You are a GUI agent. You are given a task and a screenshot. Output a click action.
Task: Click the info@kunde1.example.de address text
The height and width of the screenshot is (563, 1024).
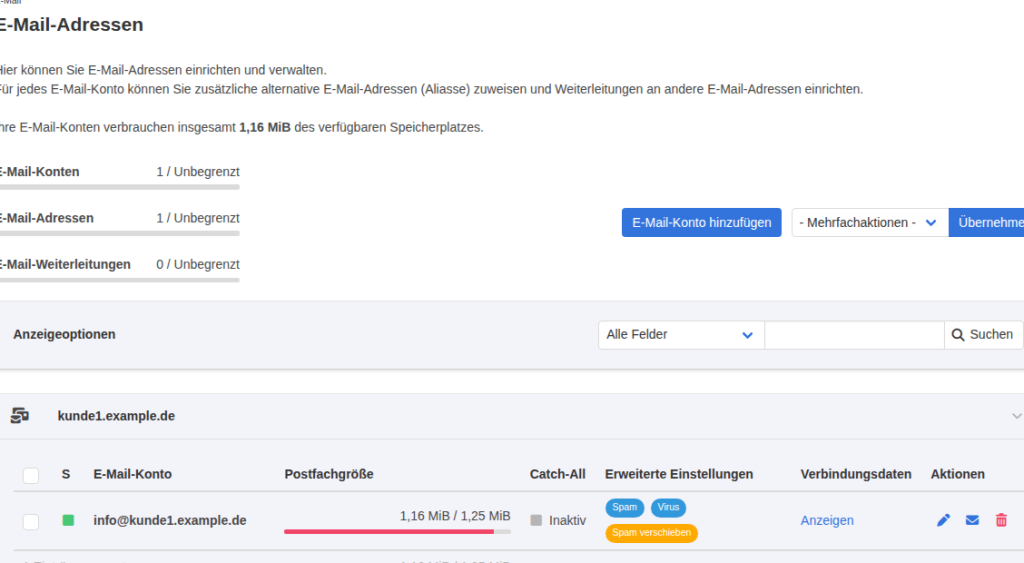pyautogui.click(x=170, y=521)
